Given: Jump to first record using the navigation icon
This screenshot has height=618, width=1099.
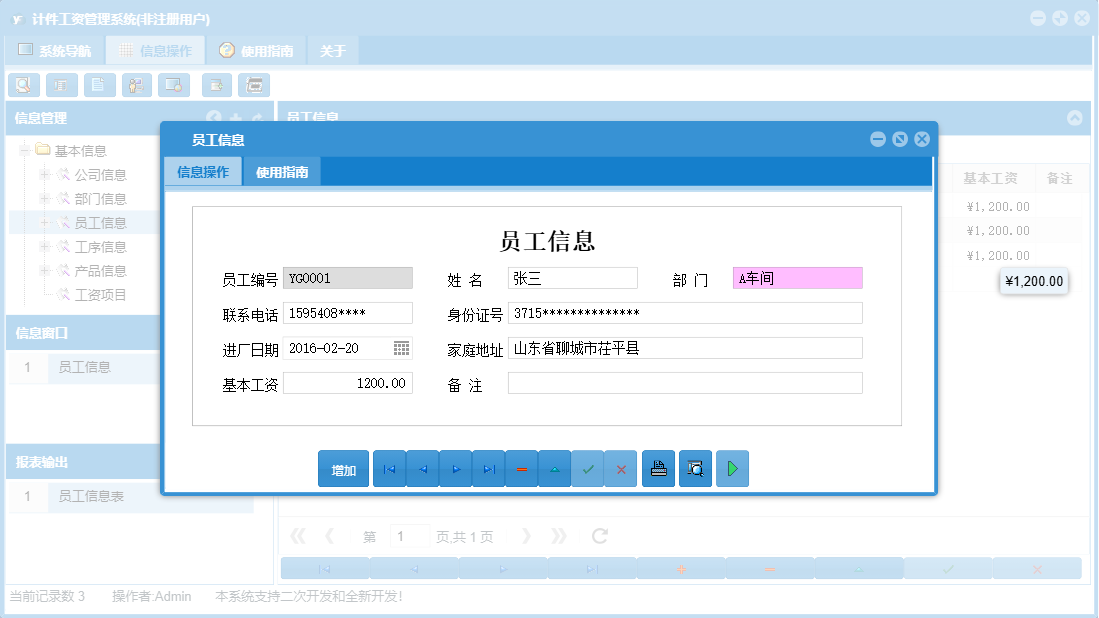Looking at the screenshot, I should point(389,468).
